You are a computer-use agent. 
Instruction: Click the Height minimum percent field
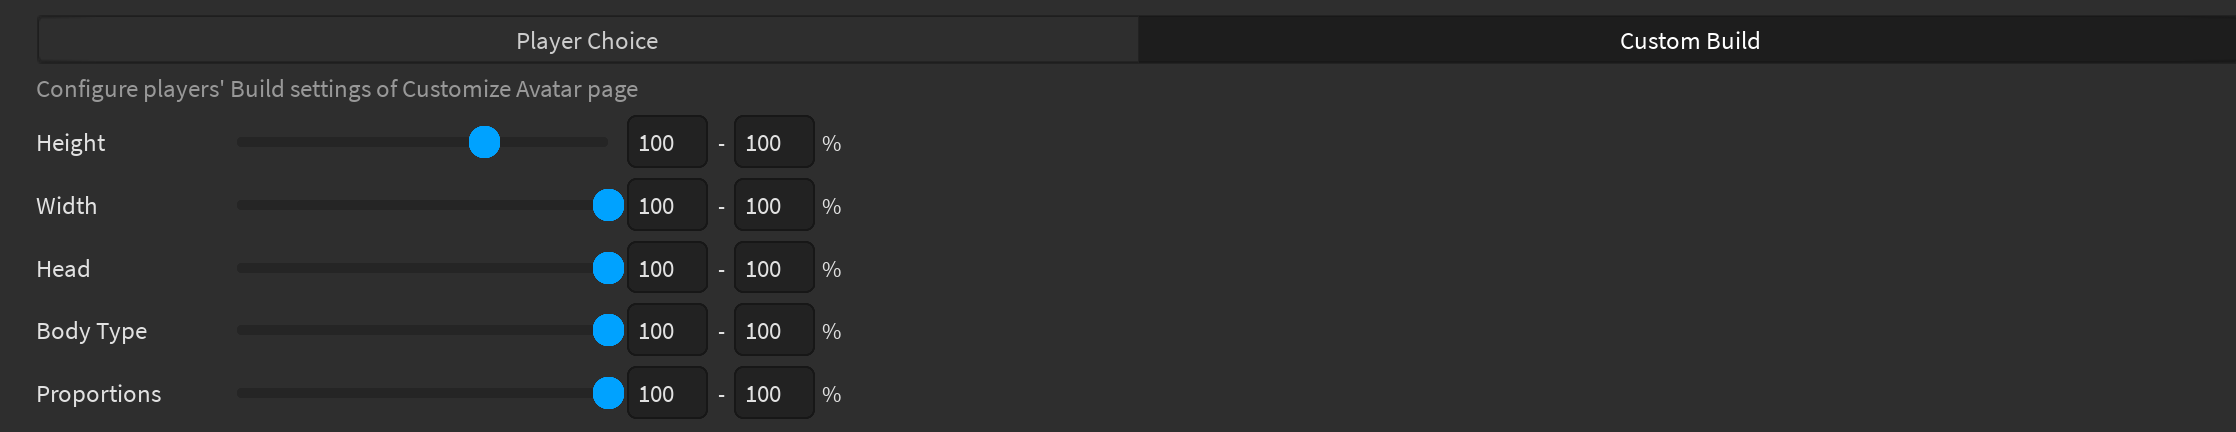[667, 142]
